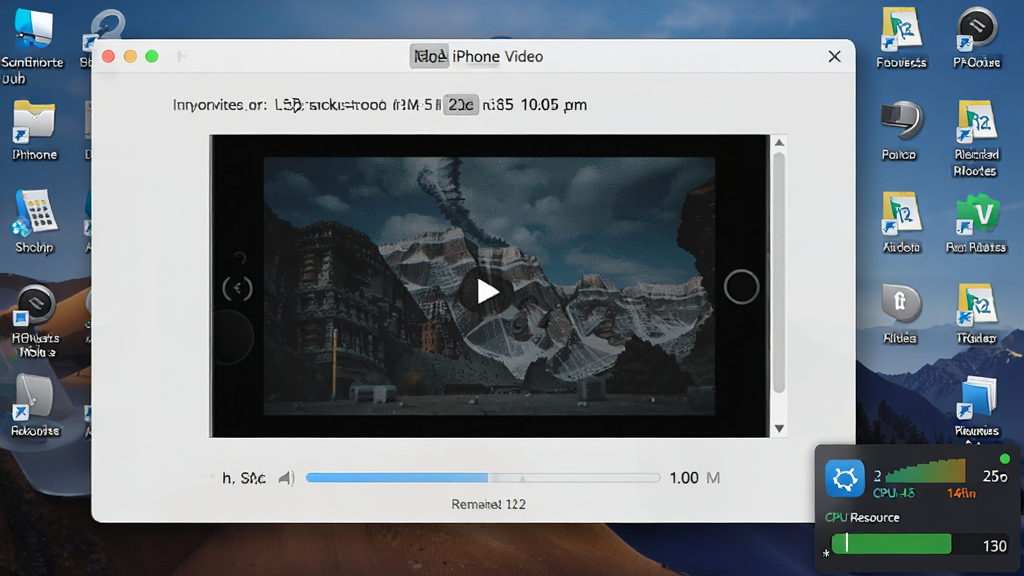1024x576 pixels.
Task: Click the blue gear icon in CPU widget
Action: [844, 479]
